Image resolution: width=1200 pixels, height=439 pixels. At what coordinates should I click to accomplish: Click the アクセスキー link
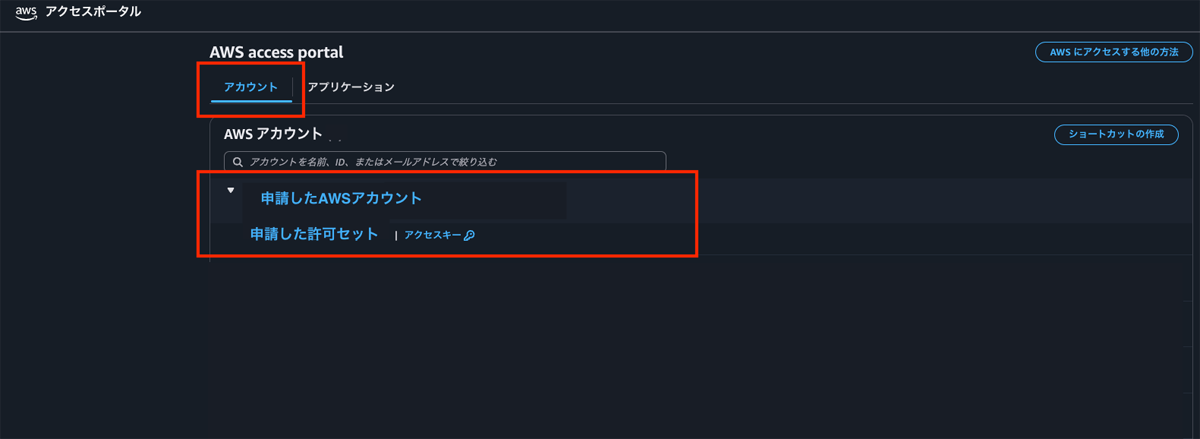[x=432, y=236]
